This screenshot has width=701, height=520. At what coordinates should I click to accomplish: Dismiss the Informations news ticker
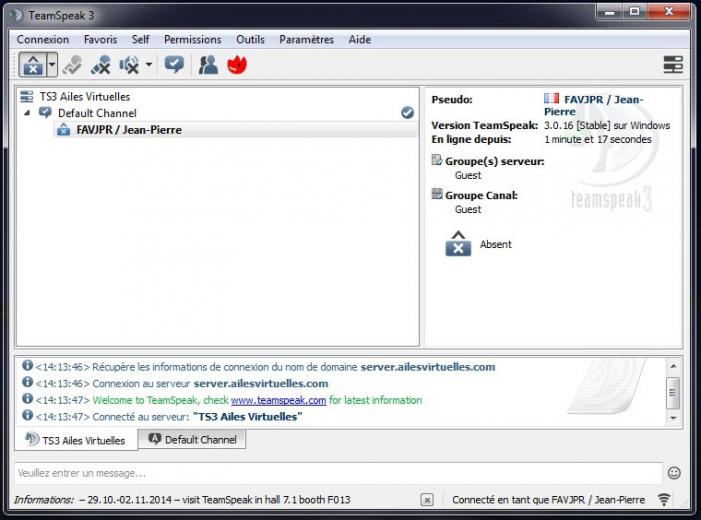[427, 500]
